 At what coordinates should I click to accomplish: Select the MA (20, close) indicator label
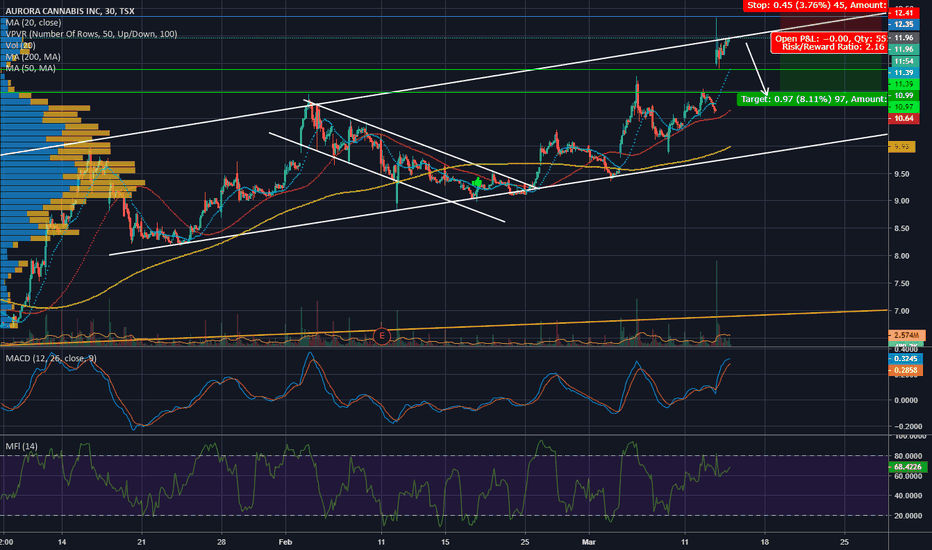(x=33, y=23)
